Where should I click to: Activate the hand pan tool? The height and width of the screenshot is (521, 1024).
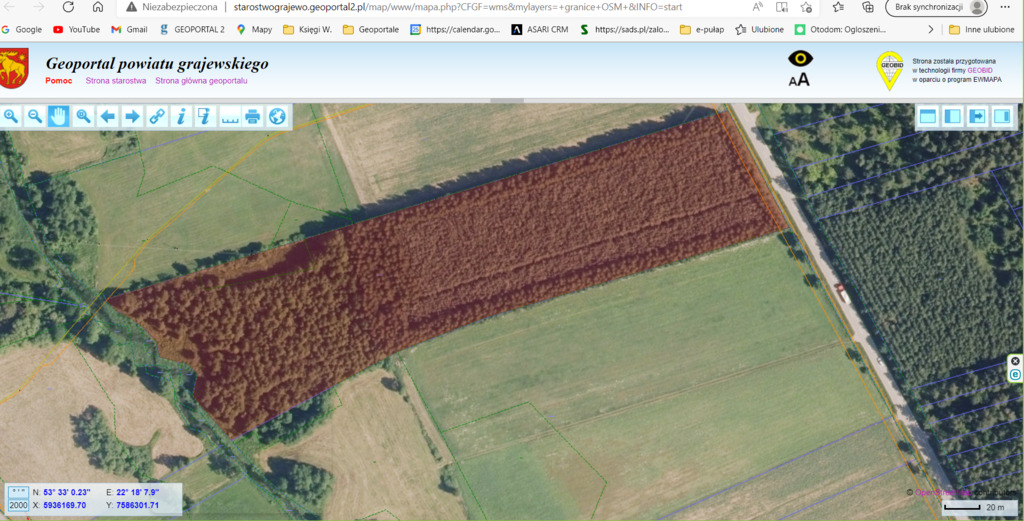[59, 116]
